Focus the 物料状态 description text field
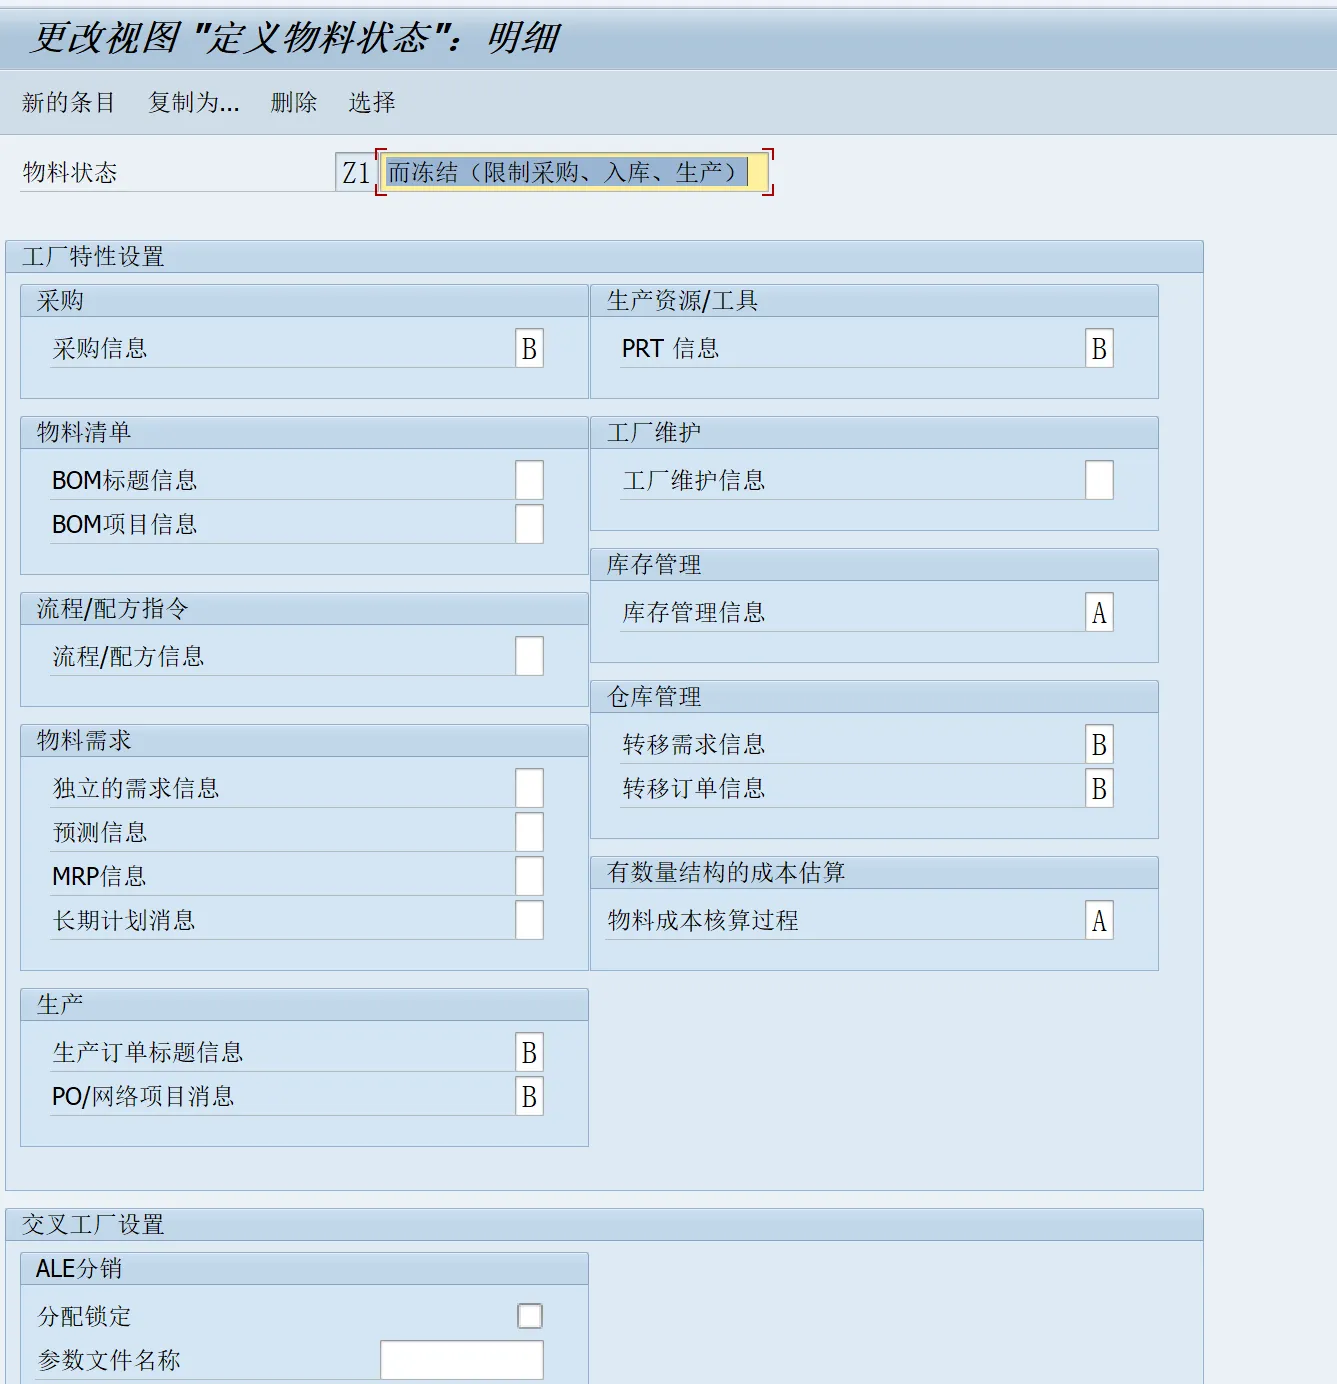The image size is (1337, 1384). pyautogui.click(x=573, y=173)
